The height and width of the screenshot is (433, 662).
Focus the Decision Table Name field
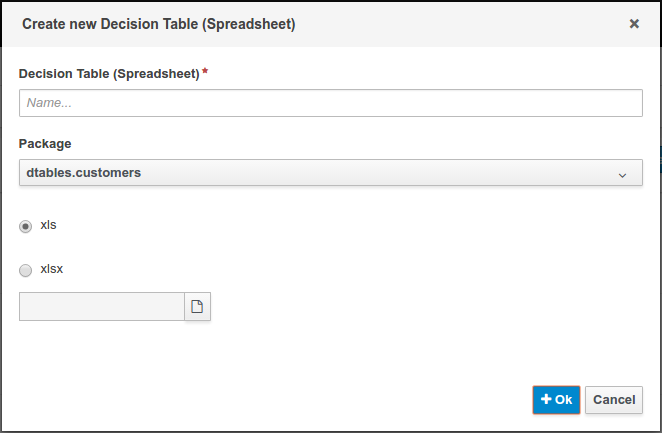330,103
